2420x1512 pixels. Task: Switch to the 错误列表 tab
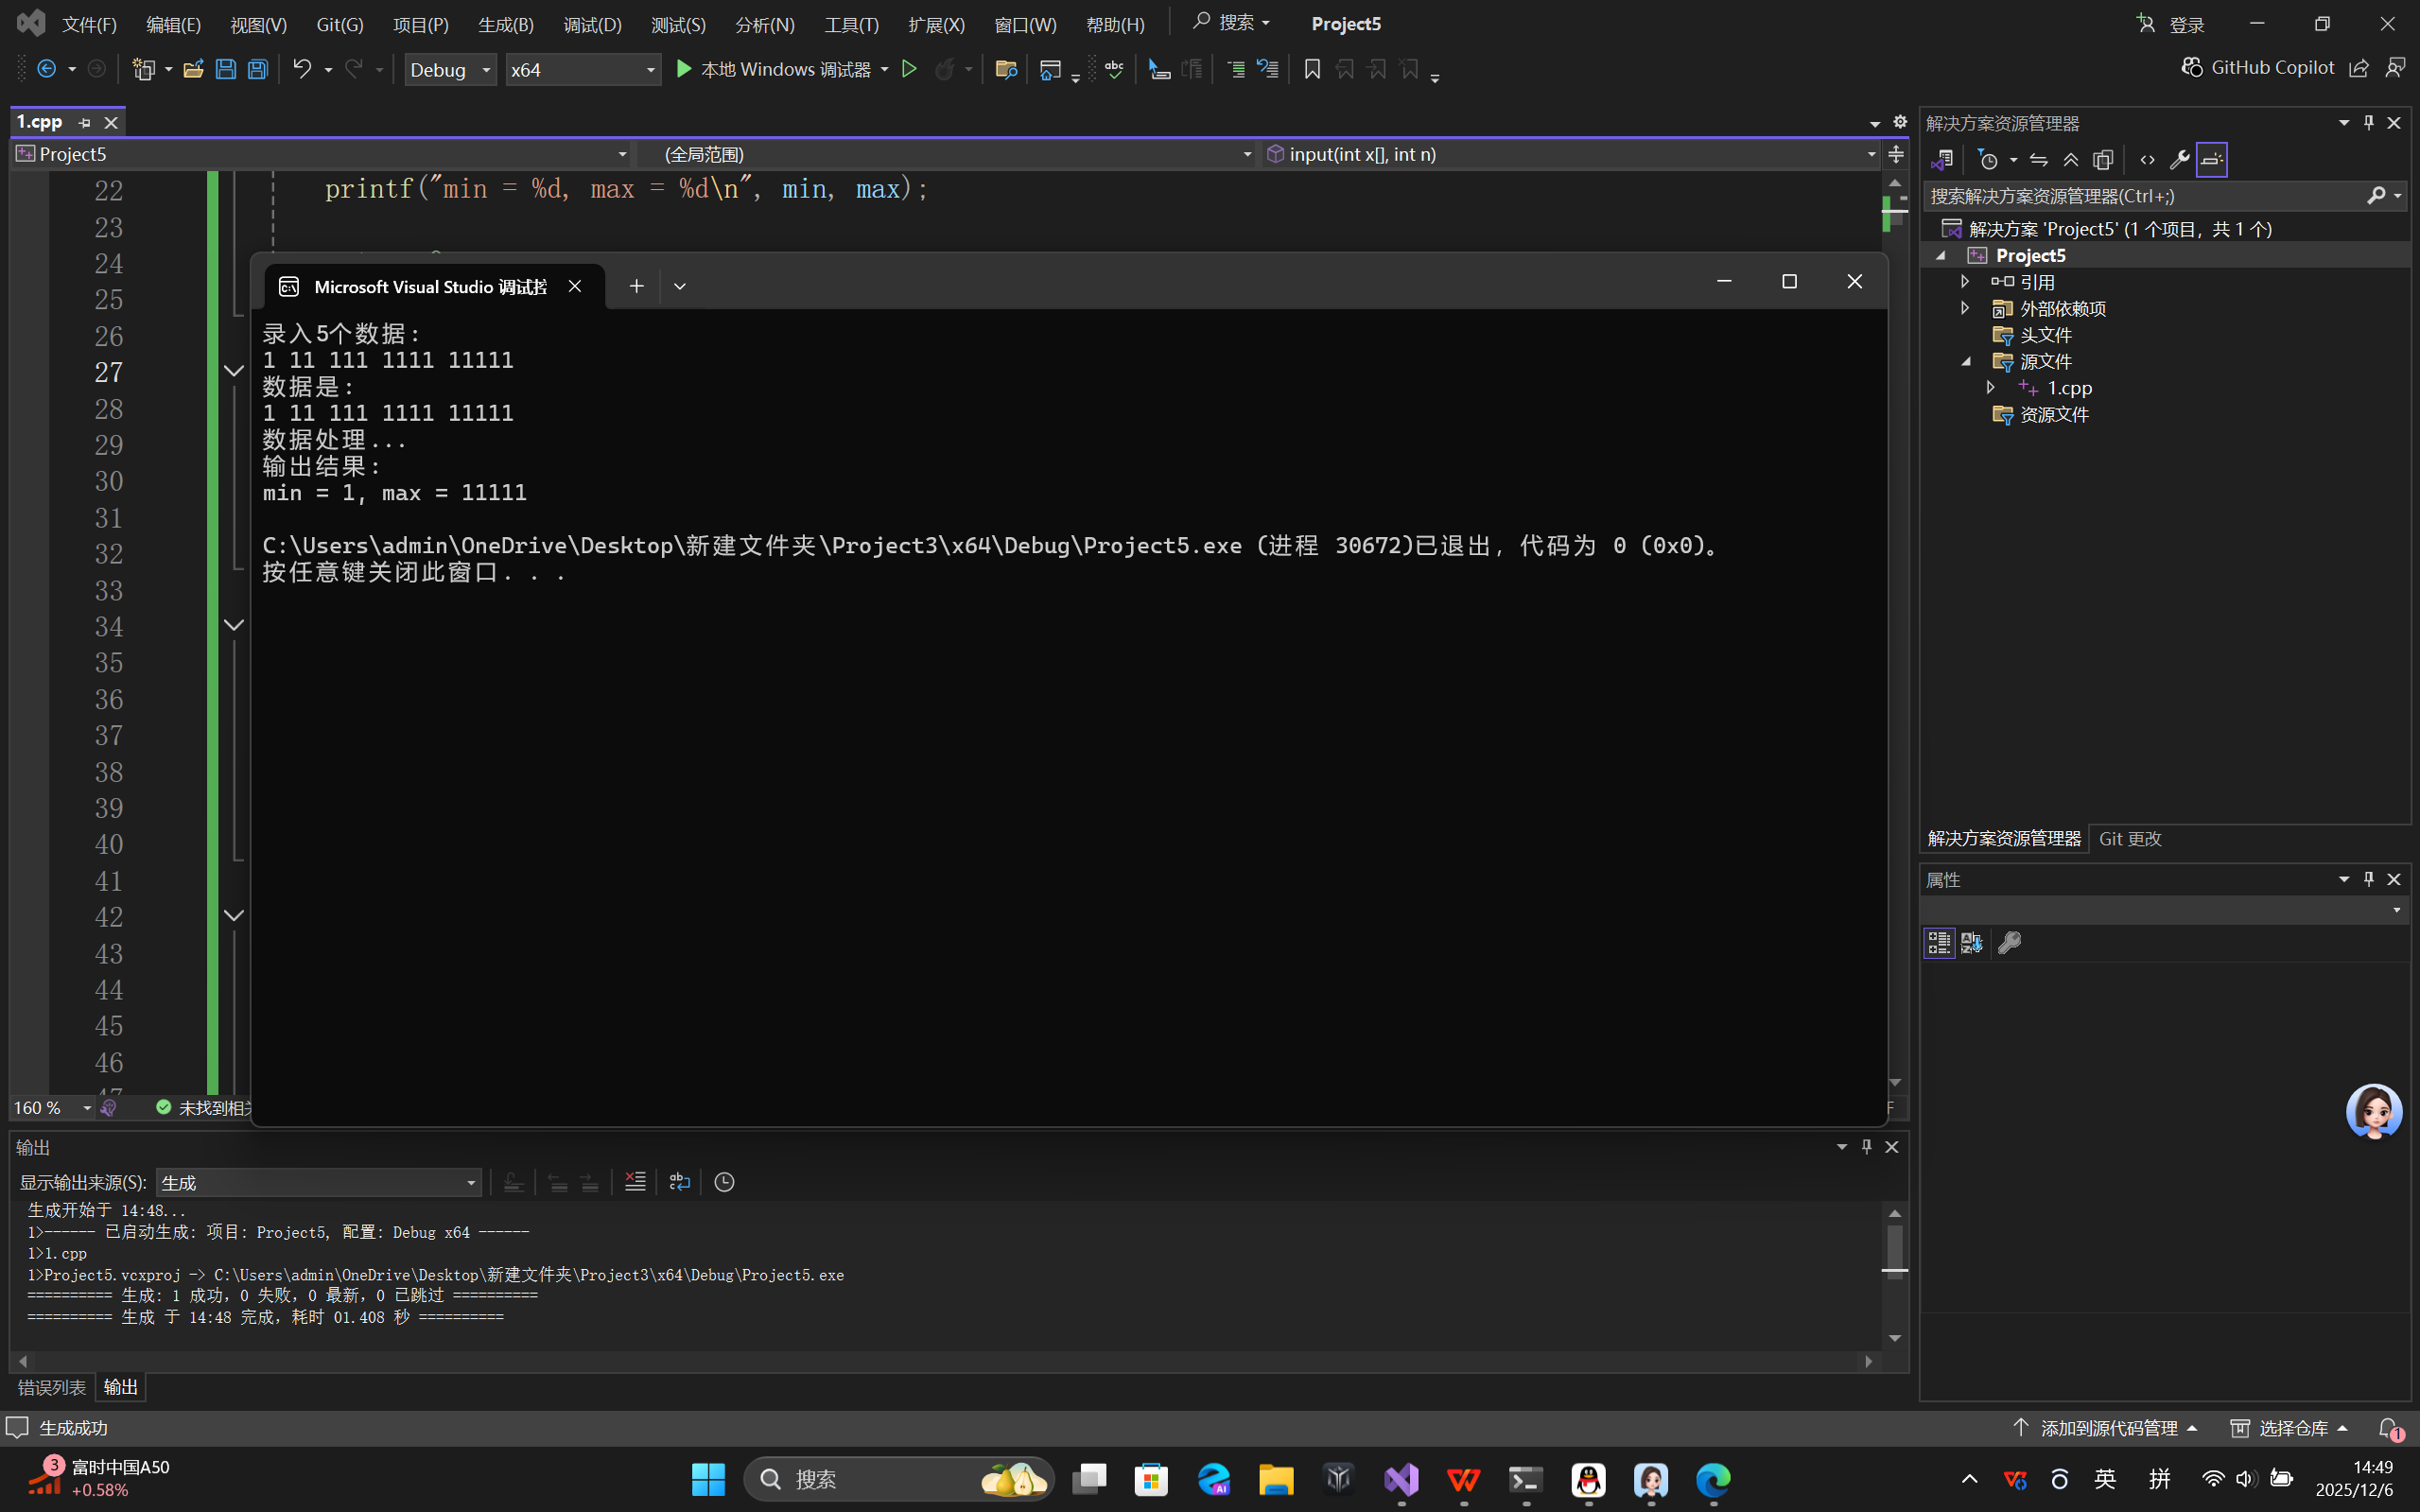click(x=52, y=1387)
